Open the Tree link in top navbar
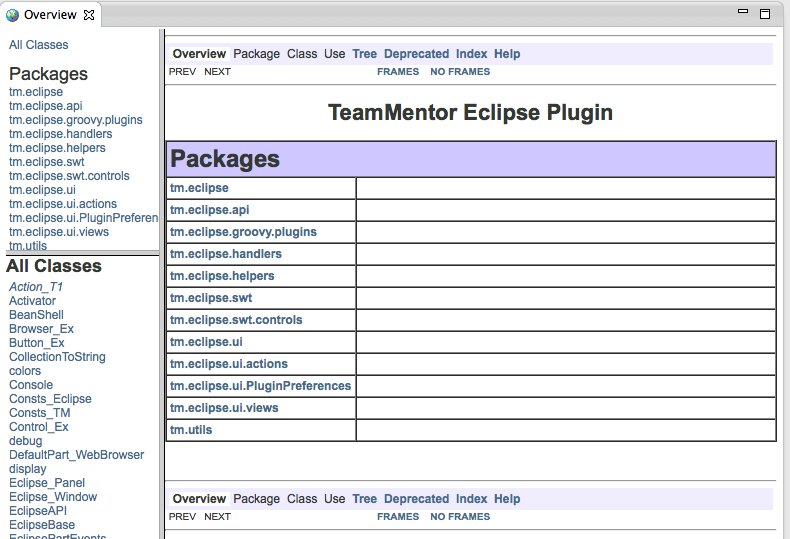This screenshot has width=790, height=539. point(364,54)
